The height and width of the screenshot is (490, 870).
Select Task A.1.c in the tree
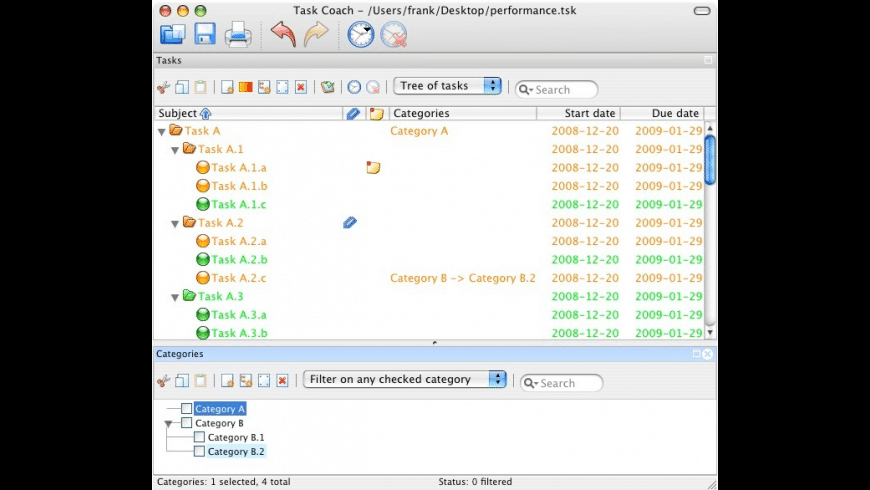click(x=239, y=204)
